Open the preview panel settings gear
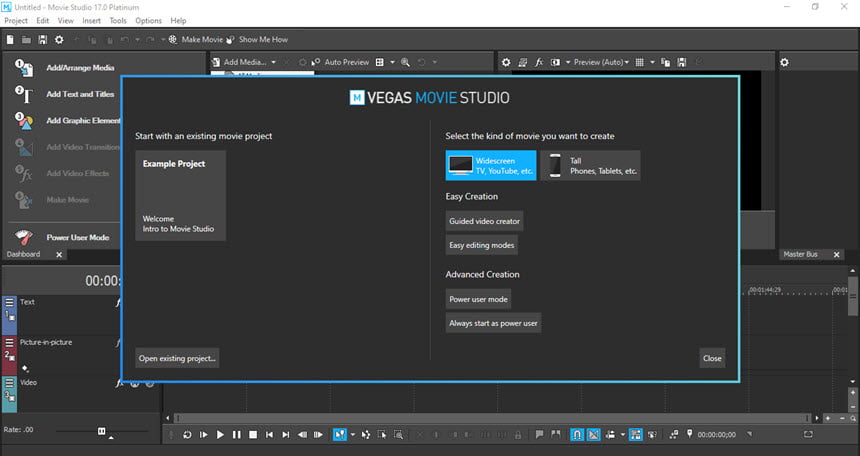The image size is (860, 456). [506, 62]
